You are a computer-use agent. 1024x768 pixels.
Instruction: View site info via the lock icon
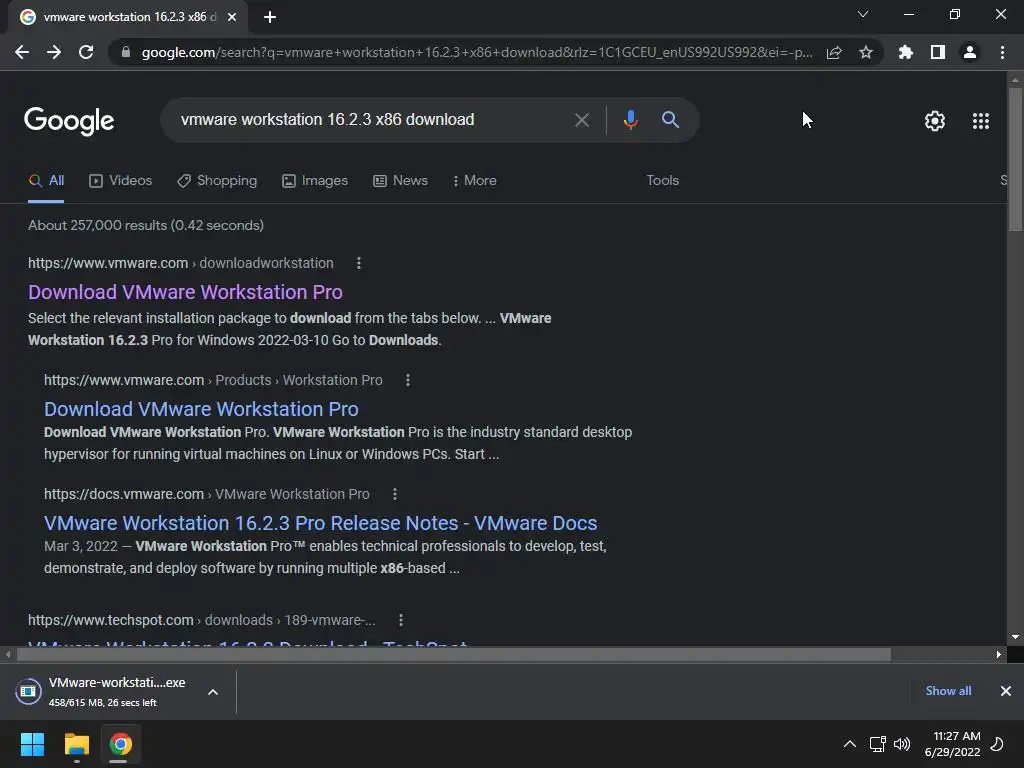pyautogui.click(x=126, y=52)
